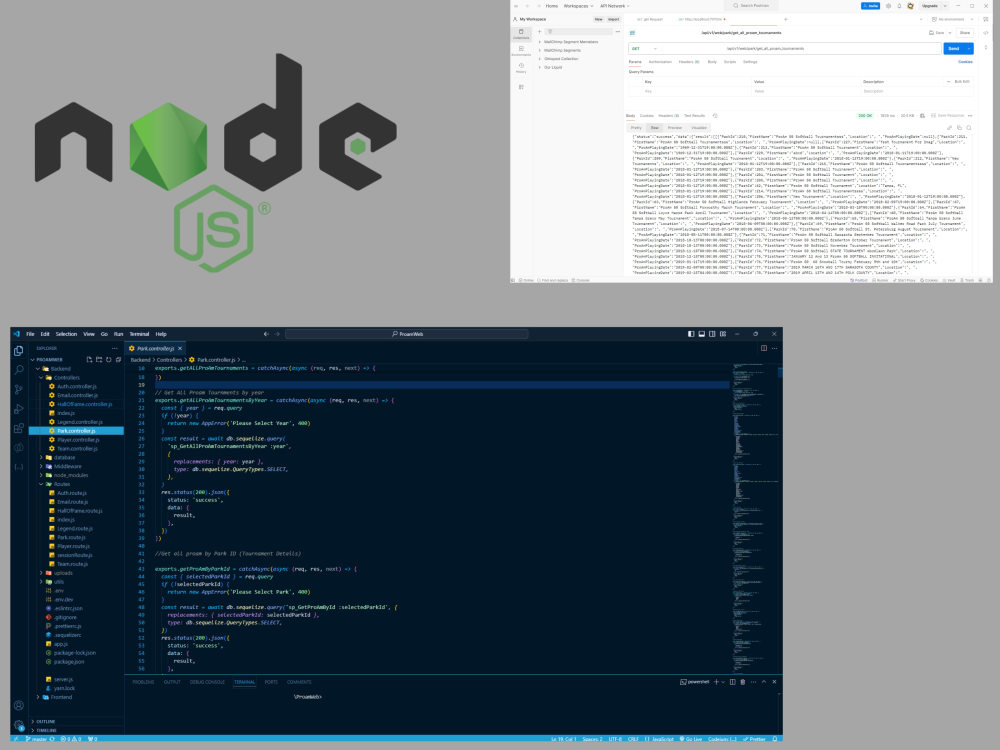Open the Explorer view in VS Code activity bar
Viewport: 1000px width, 750px height.
pos(18,350)
